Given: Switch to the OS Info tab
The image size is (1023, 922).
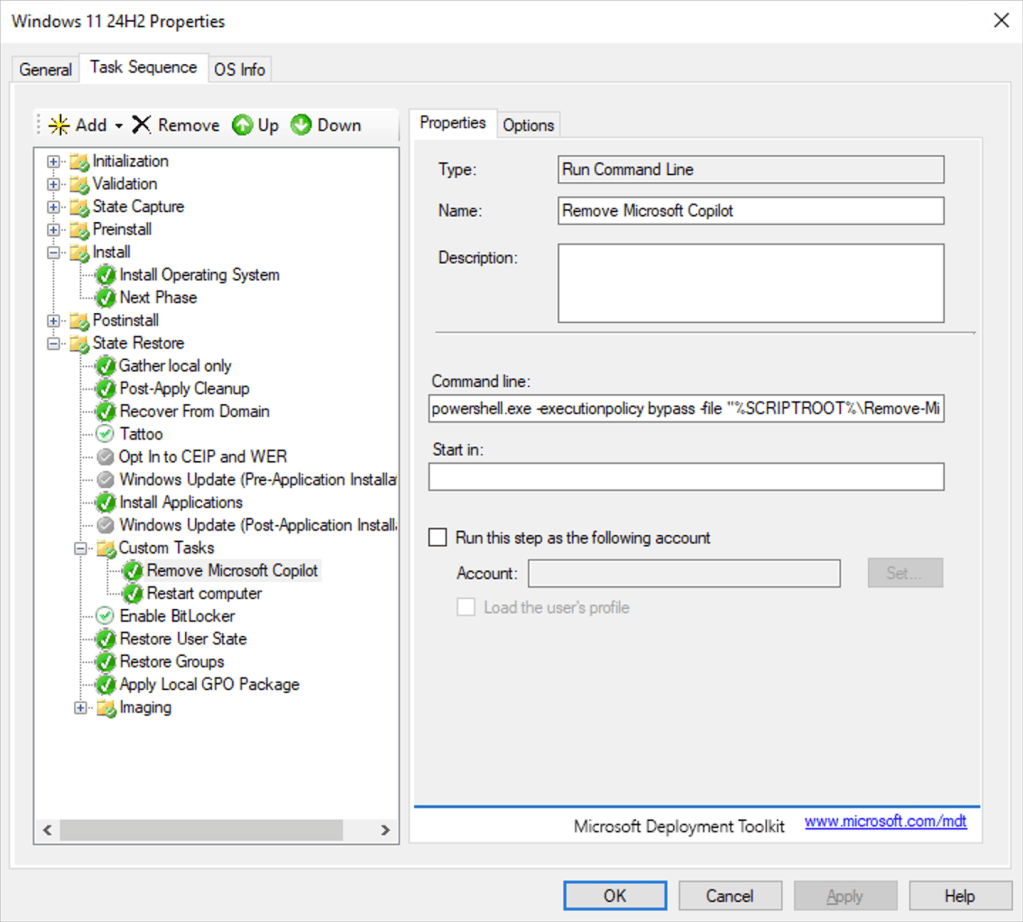Looking at the screenshot, I should [239, 68].
